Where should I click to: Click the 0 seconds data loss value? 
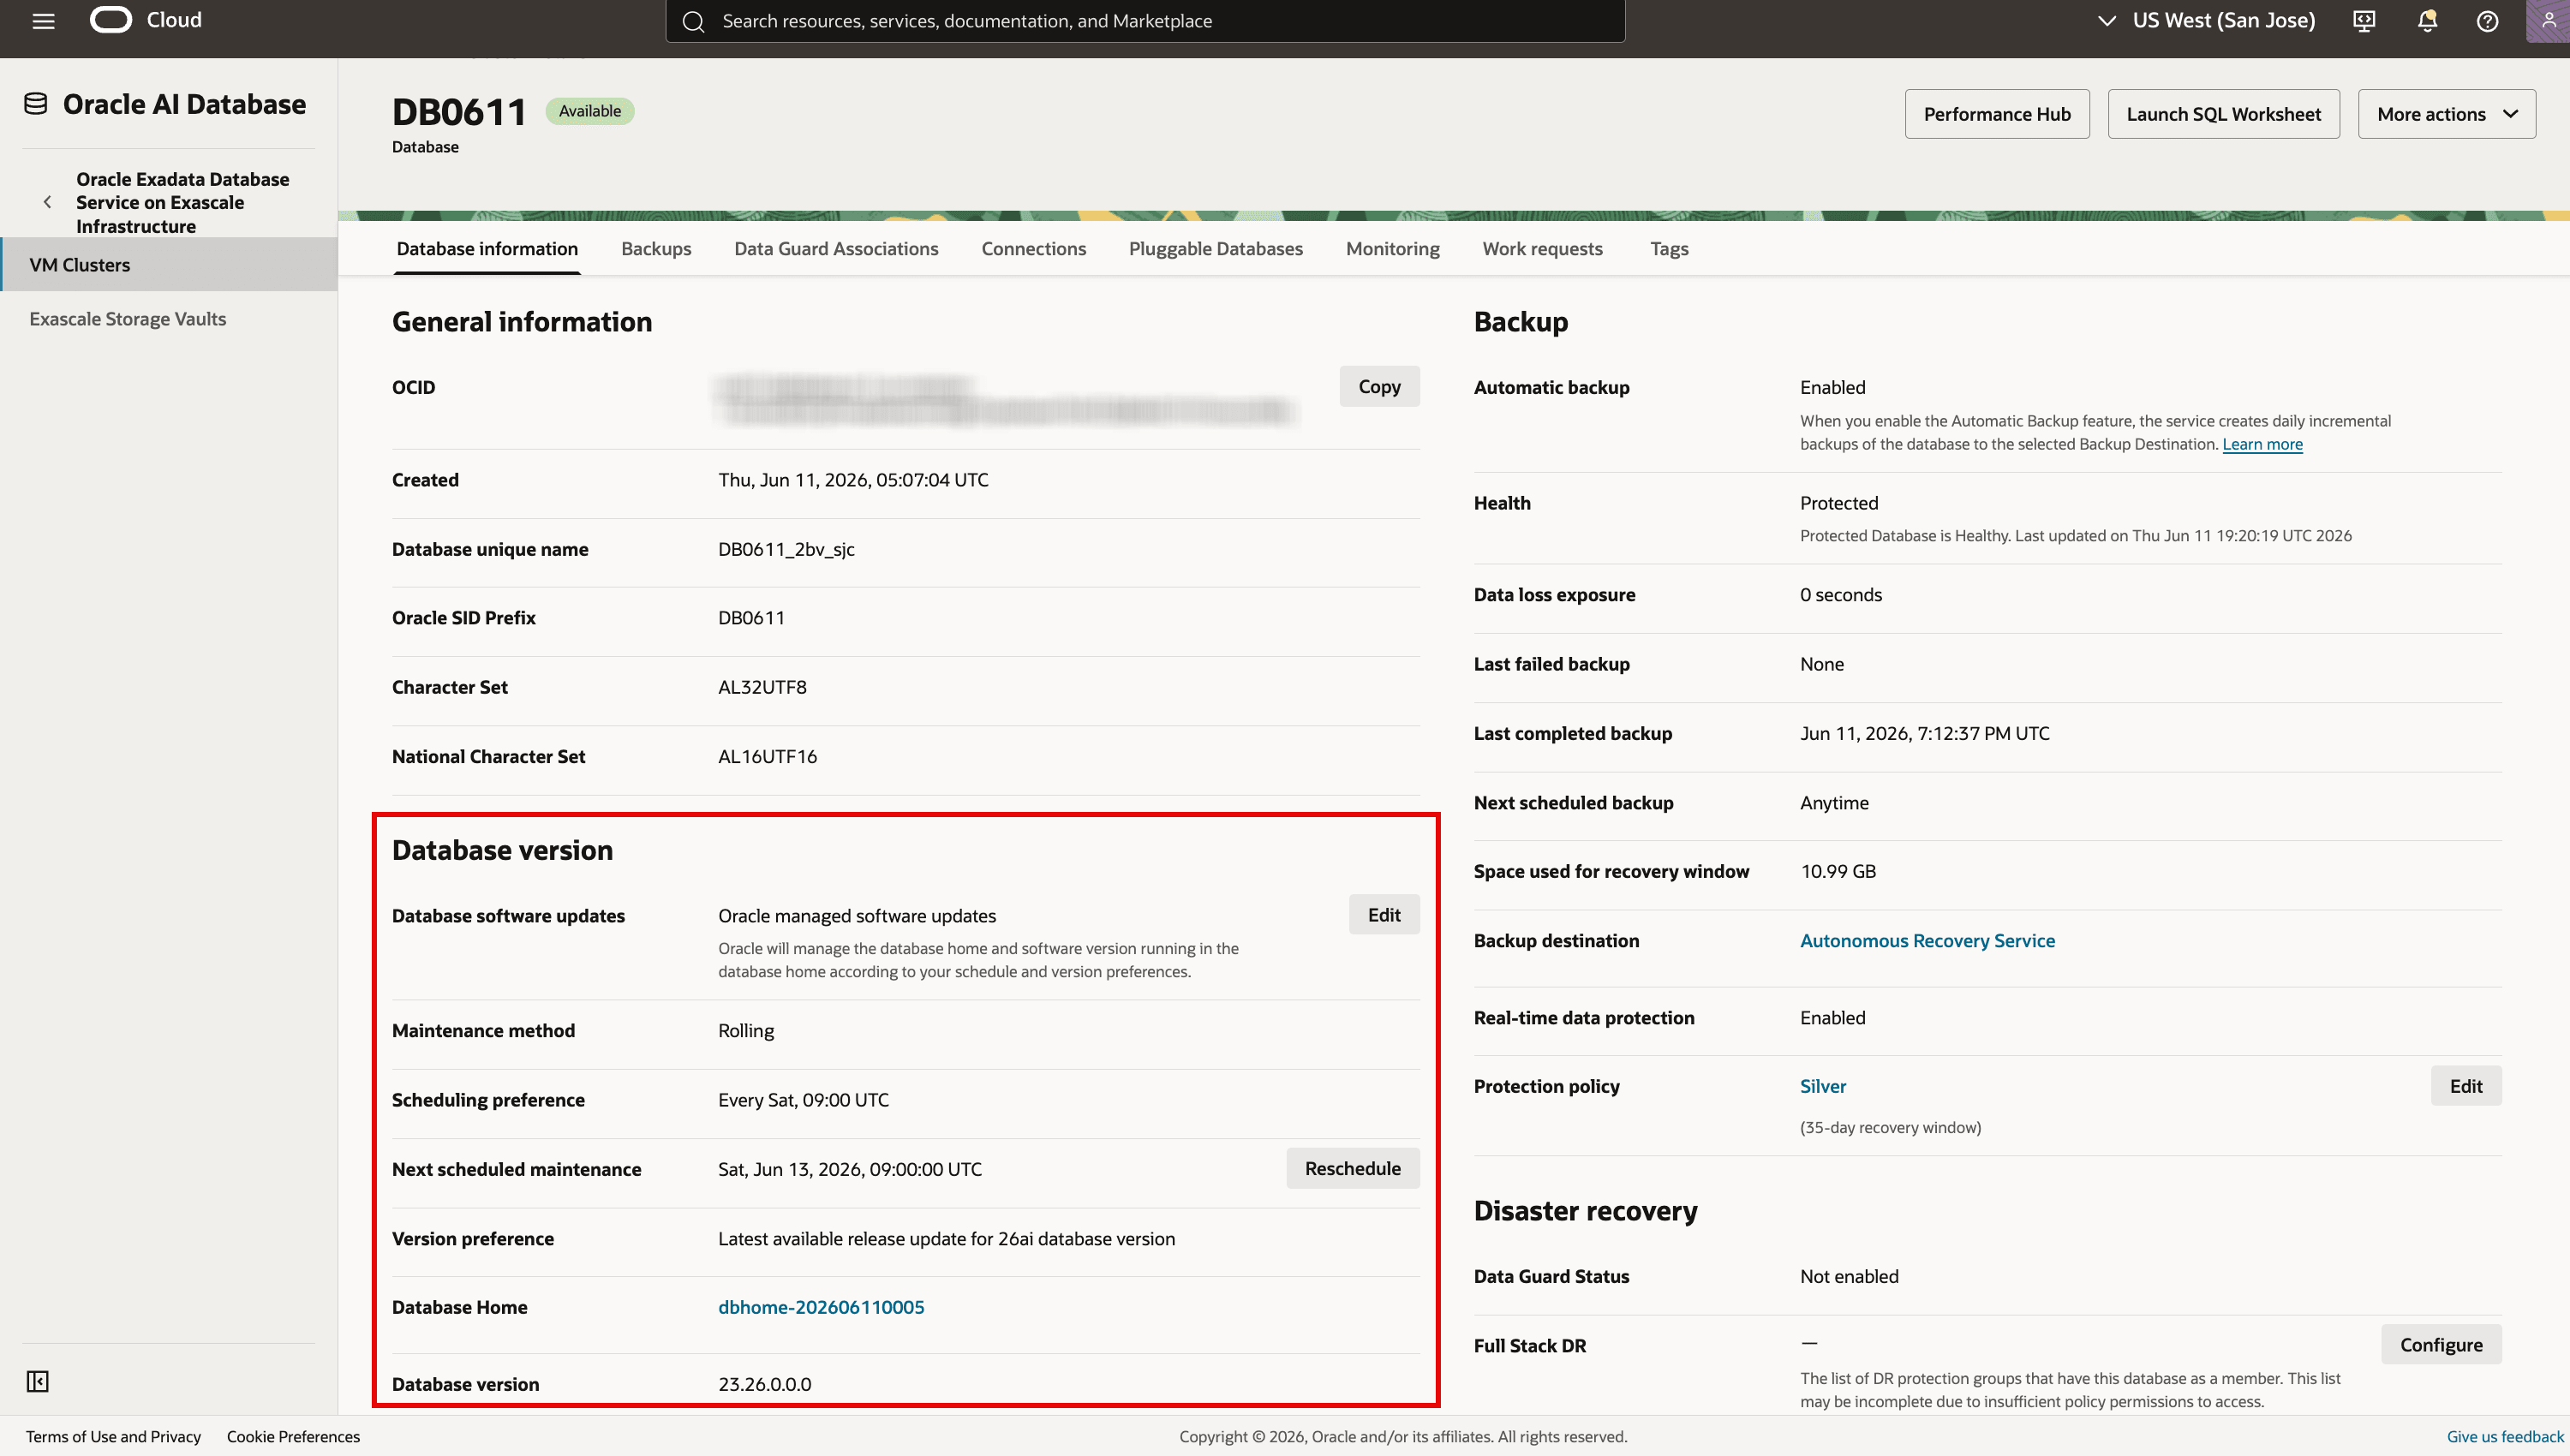pyautogui.click(x=1841, y=594)
